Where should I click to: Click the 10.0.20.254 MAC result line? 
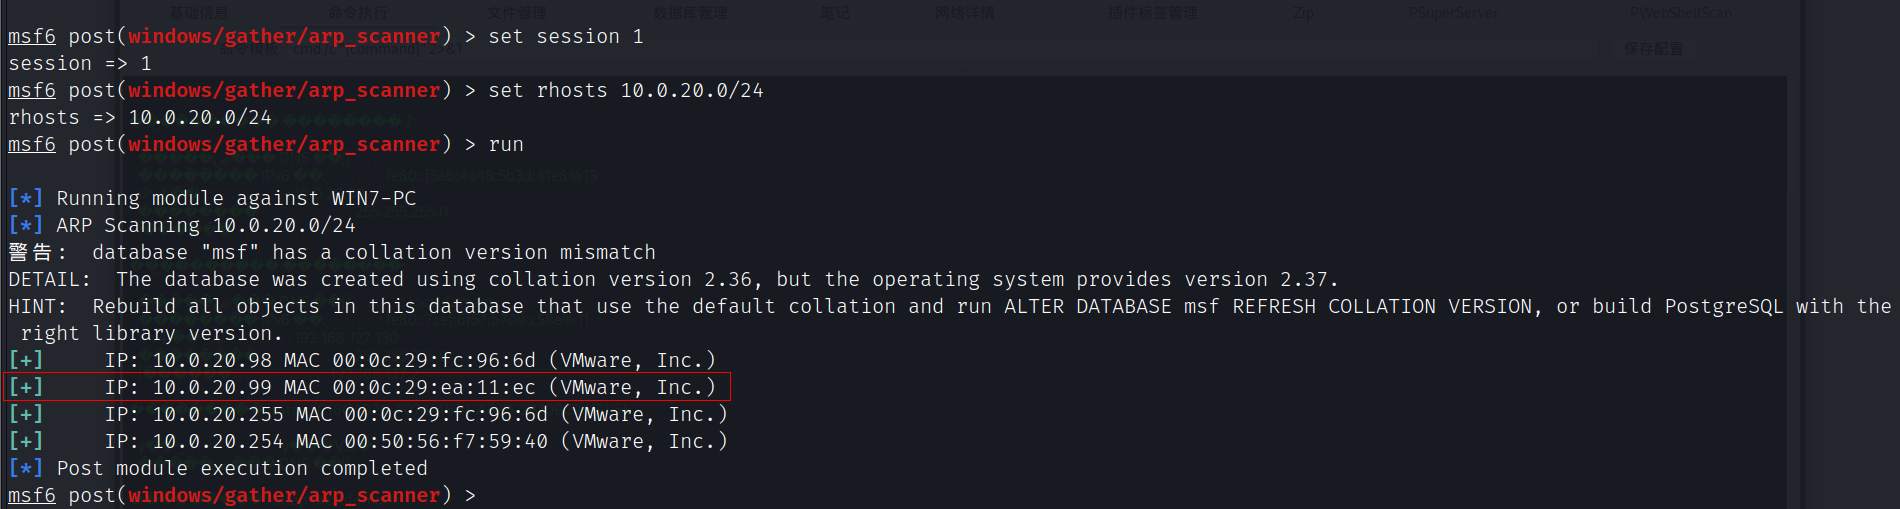(368, 441)
